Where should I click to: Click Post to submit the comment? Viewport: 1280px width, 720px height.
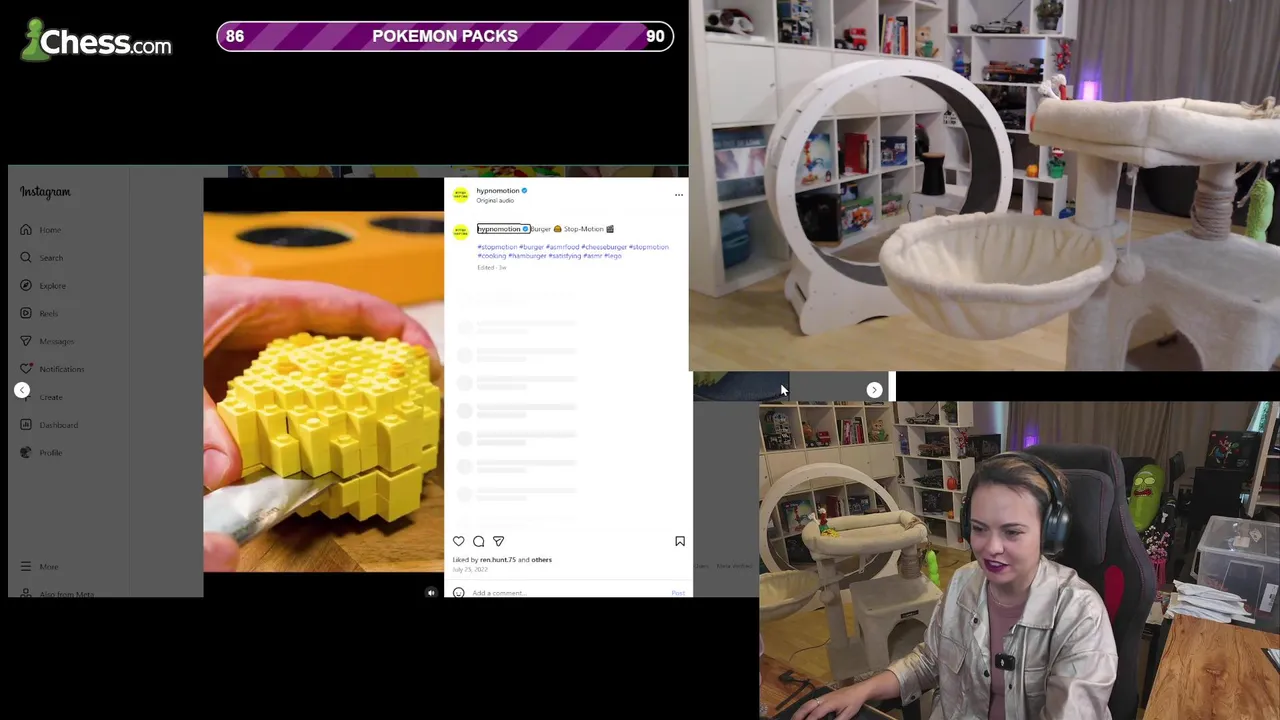pyautogui.click(x=678, y=593)
